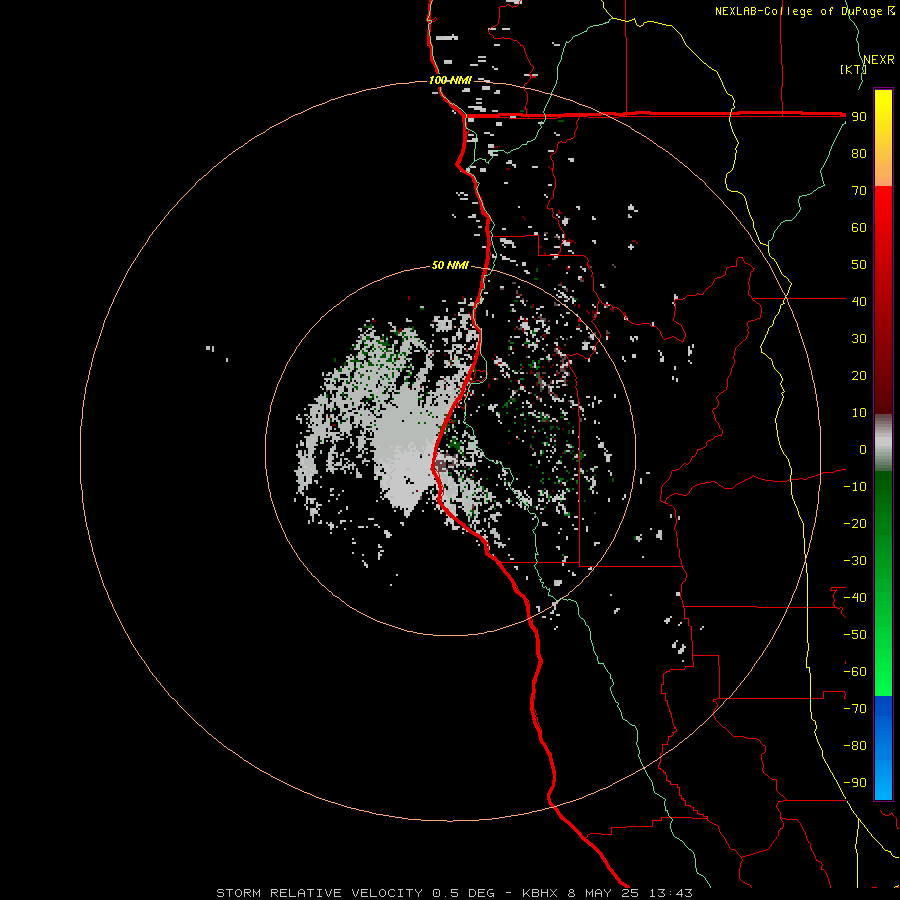
Task: Click the [KT] units label
Action: (853, 69)
